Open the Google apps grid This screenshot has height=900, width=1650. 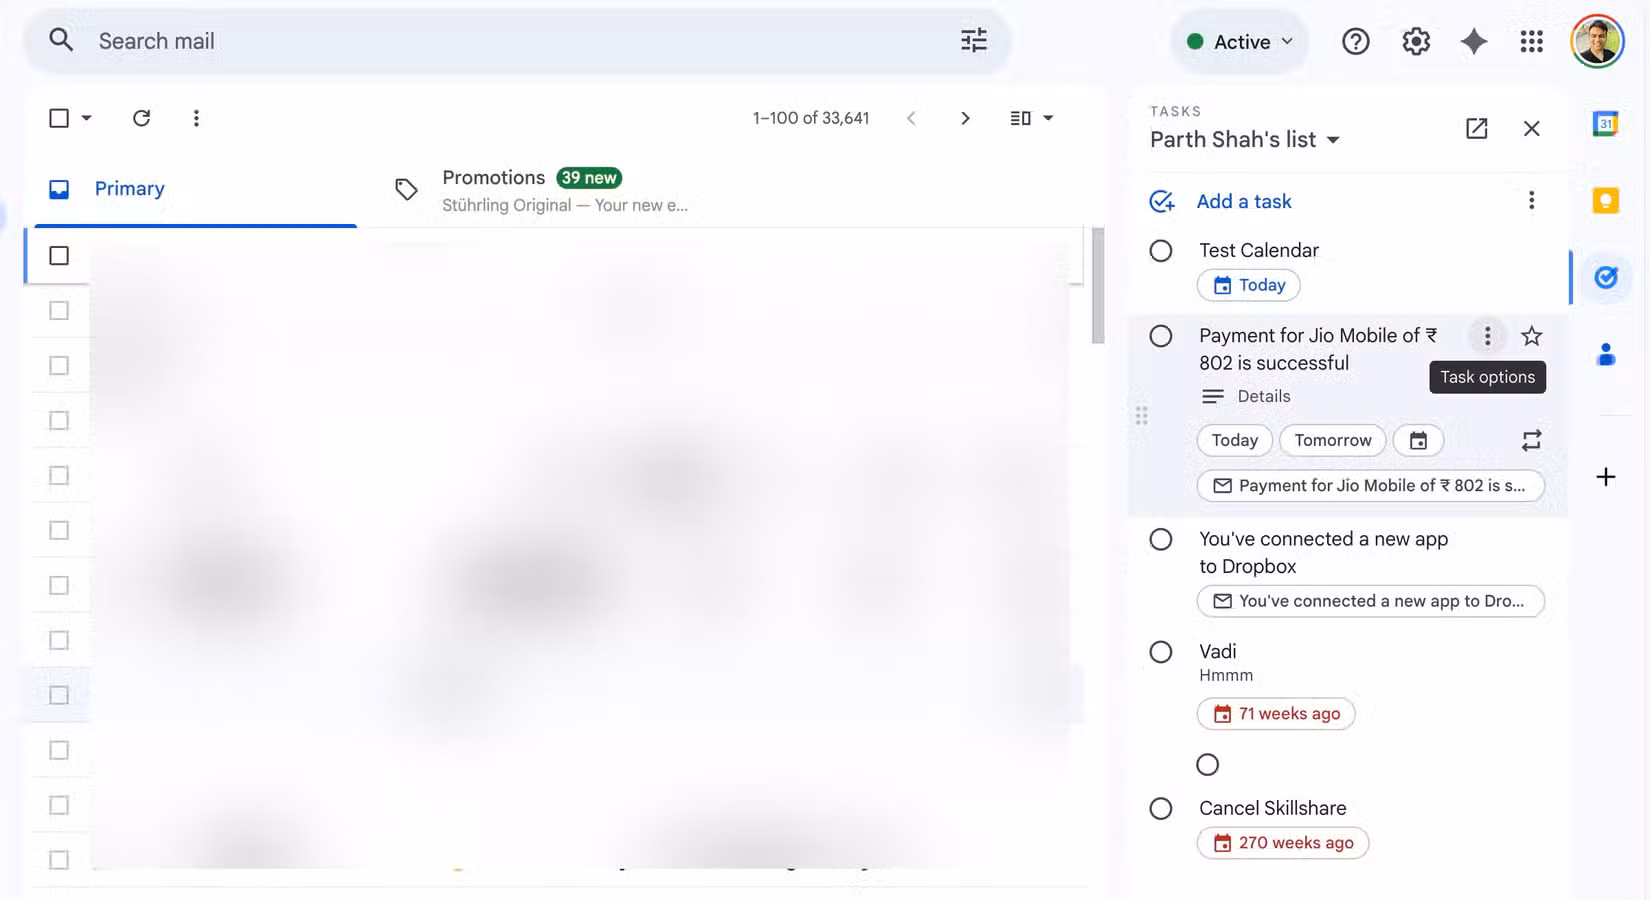pos(1531,41)
